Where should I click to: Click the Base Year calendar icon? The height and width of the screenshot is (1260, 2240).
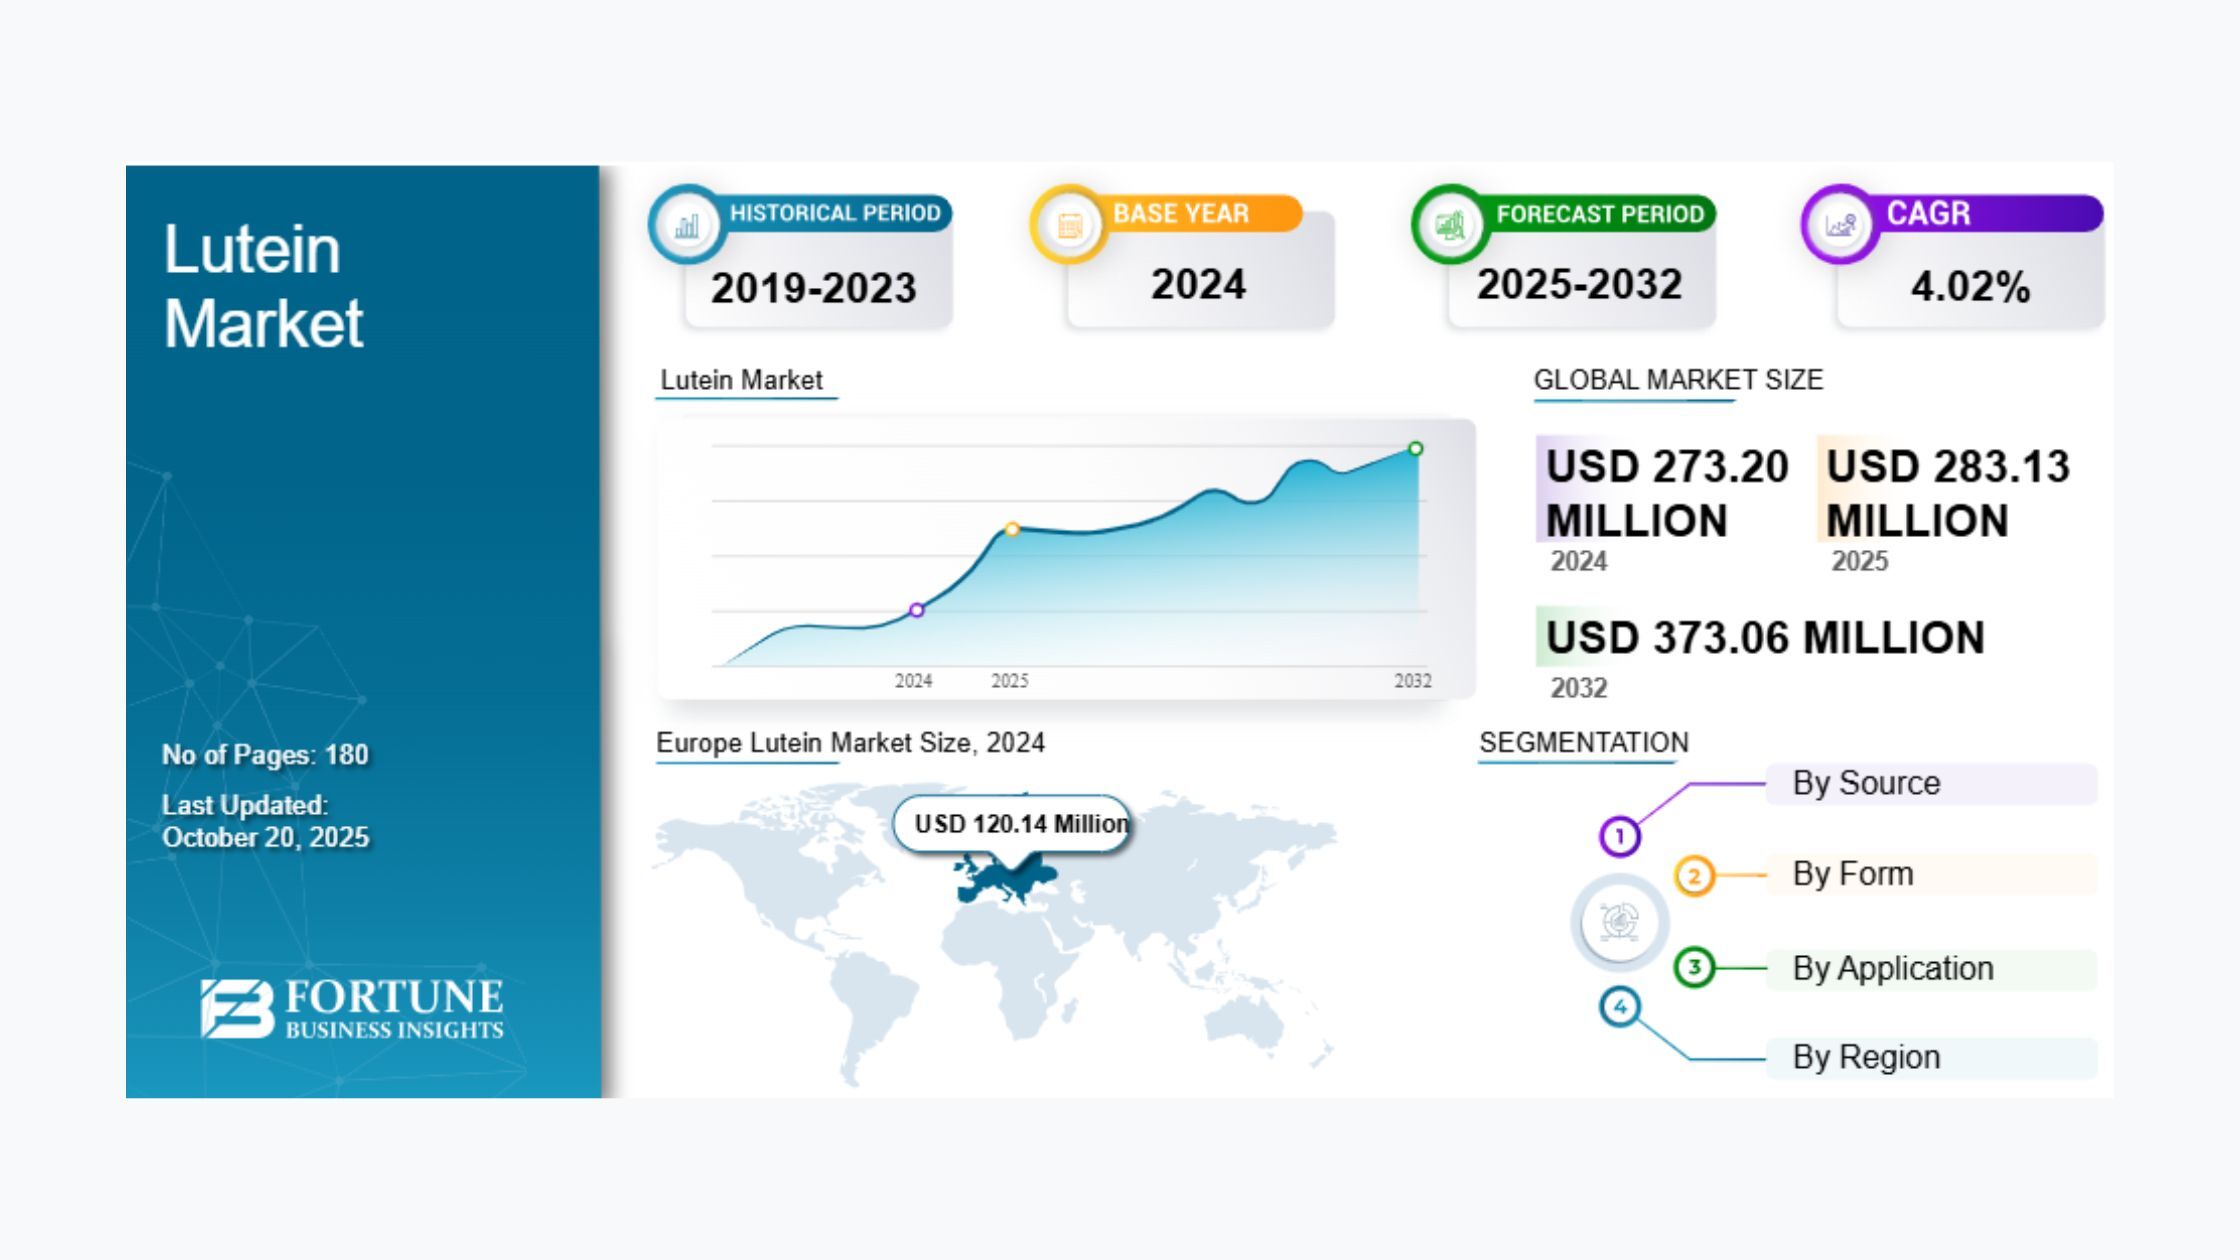(x=1069, y=226)
